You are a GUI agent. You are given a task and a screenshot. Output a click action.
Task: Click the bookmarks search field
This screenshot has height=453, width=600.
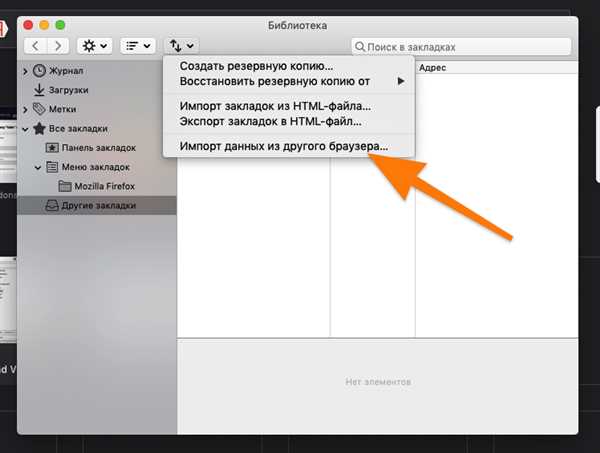pyautogui.click(x=461, y=47)
